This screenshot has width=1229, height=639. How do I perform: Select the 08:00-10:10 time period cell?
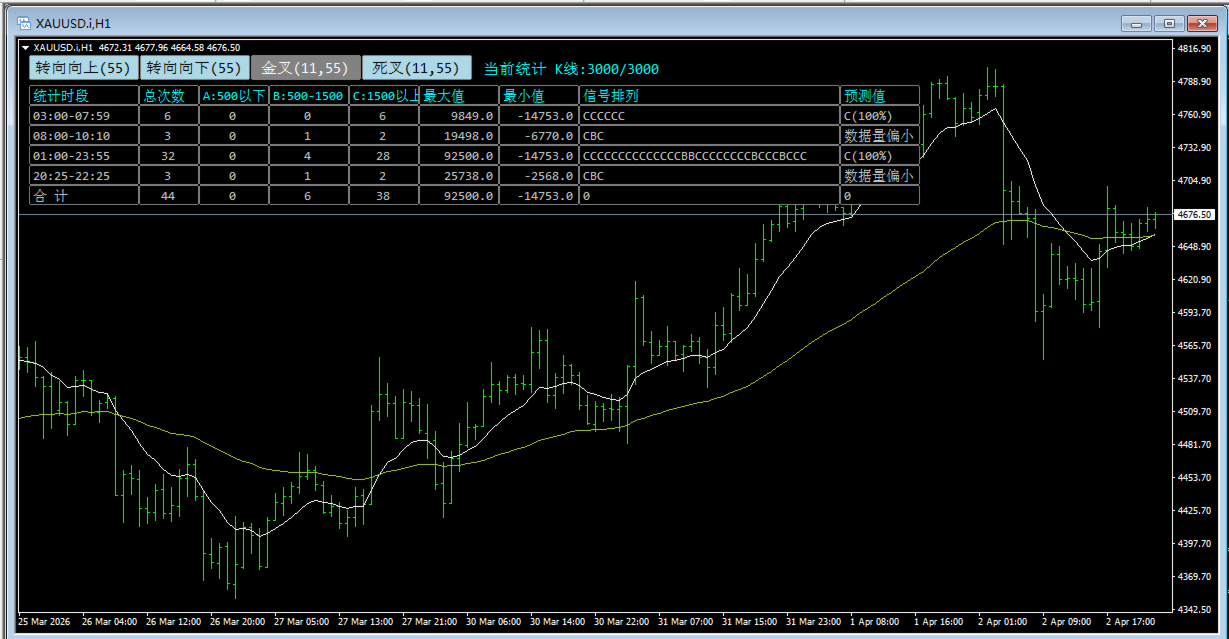(84, 136)
